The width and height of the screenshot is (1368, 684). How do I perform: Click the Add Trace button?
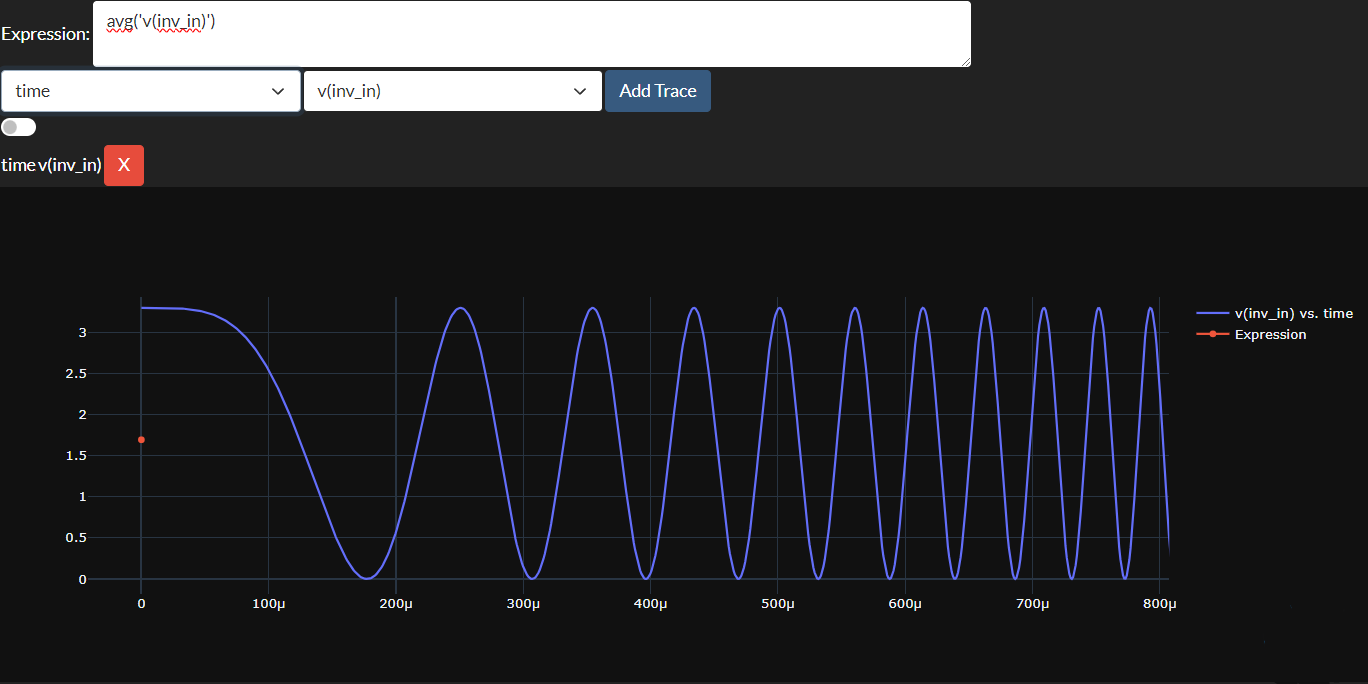tap(657, 90)
